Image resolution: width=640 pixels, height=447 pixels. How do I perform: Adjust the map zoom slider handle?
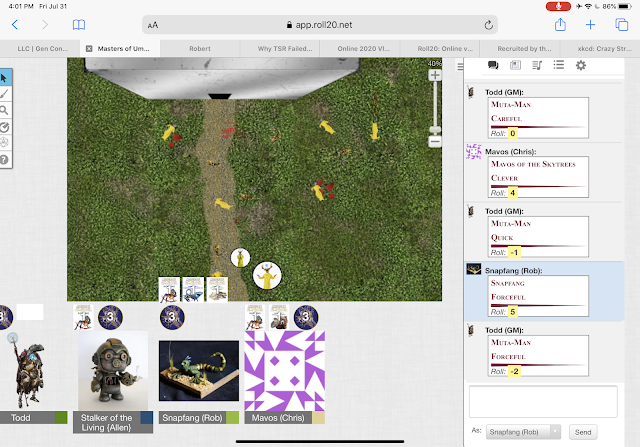[435, 129]
